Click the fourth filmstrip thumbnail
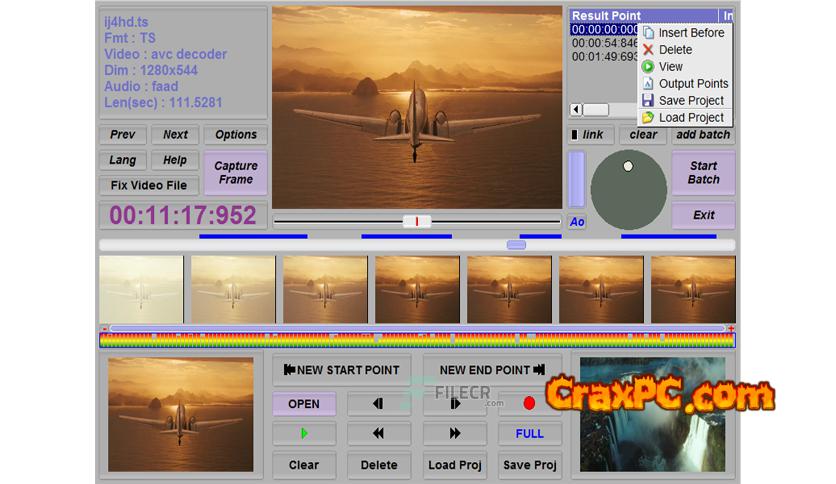This screenshot has width=836, height=484. [417, 289]
